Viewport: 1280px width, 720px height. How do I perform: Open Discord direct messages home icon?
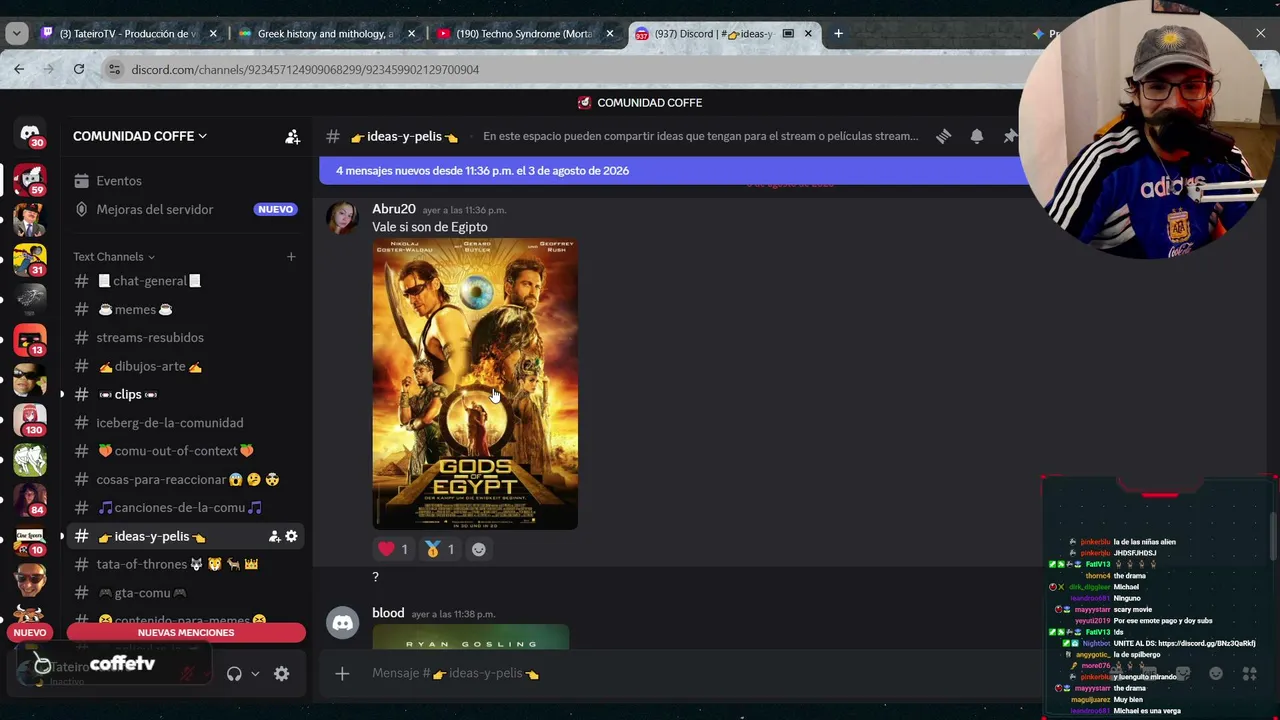click(x=30, y=134)
